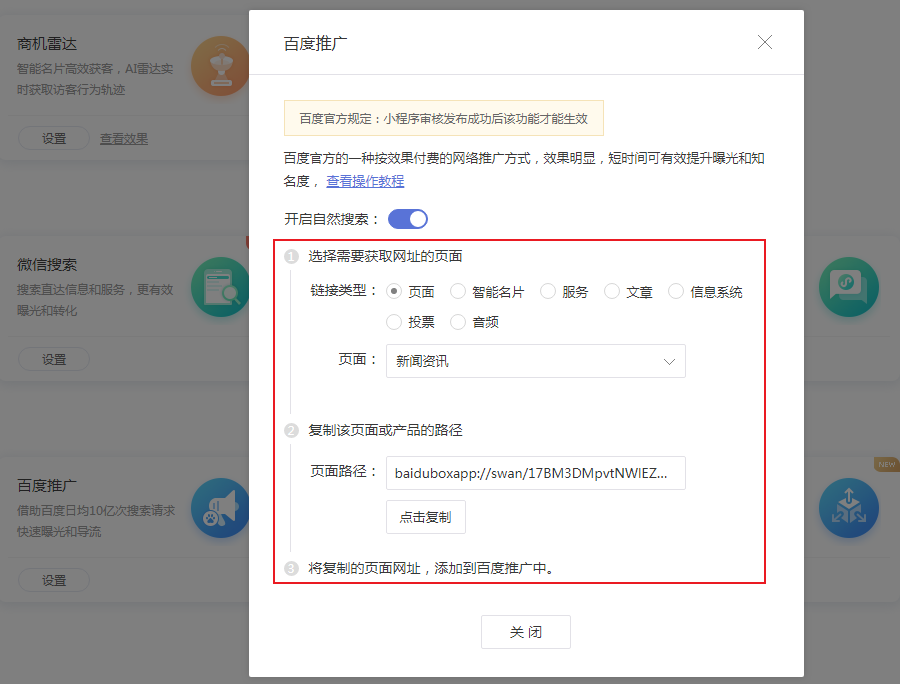Image resolution: width=900 pixels, height=684 pixels.
Task: Toggle the 开启自然搜索 switch
Action: tap(408, 219)
